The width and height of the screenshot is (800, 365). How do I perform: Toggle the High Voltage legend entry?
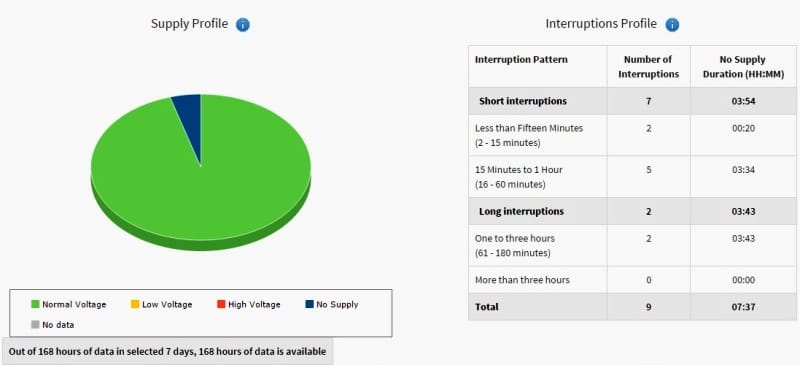(248, 304)
